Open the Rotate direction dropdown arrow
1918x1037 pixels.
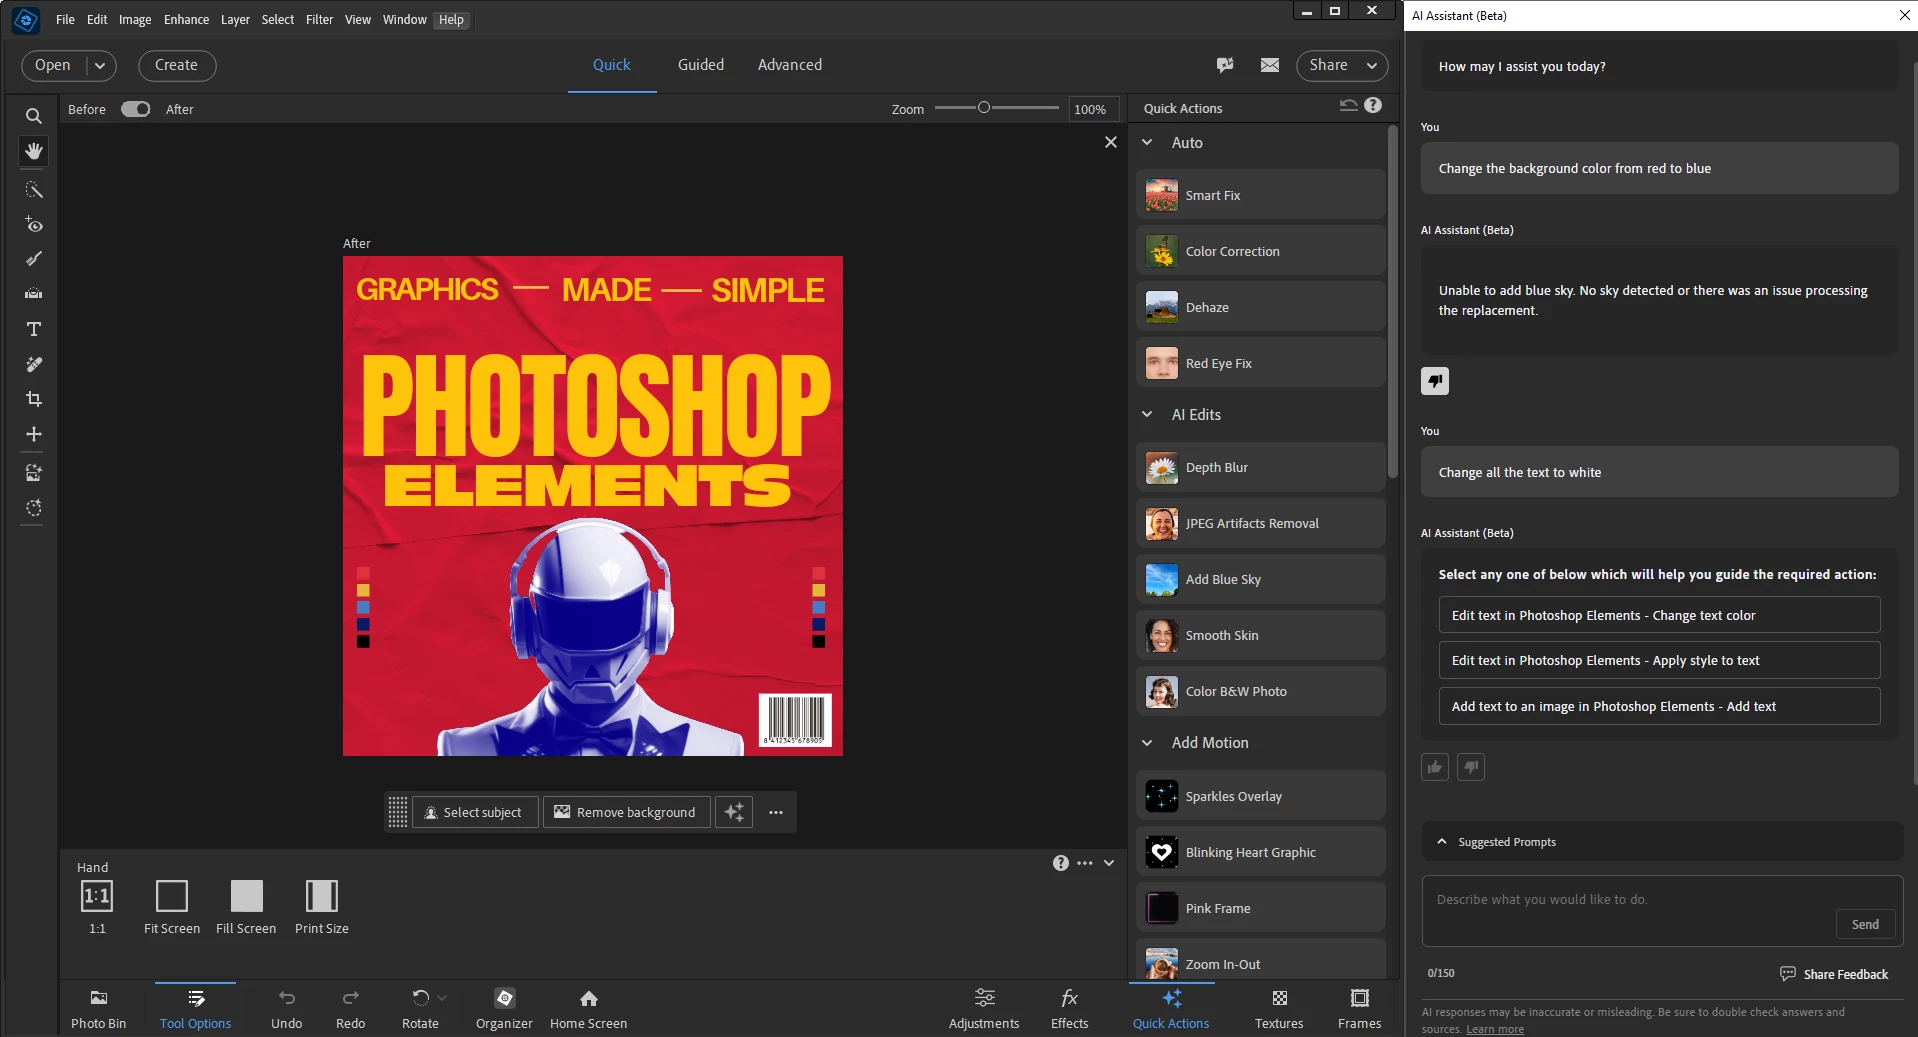pyautogui.click(x=442, y=998)
